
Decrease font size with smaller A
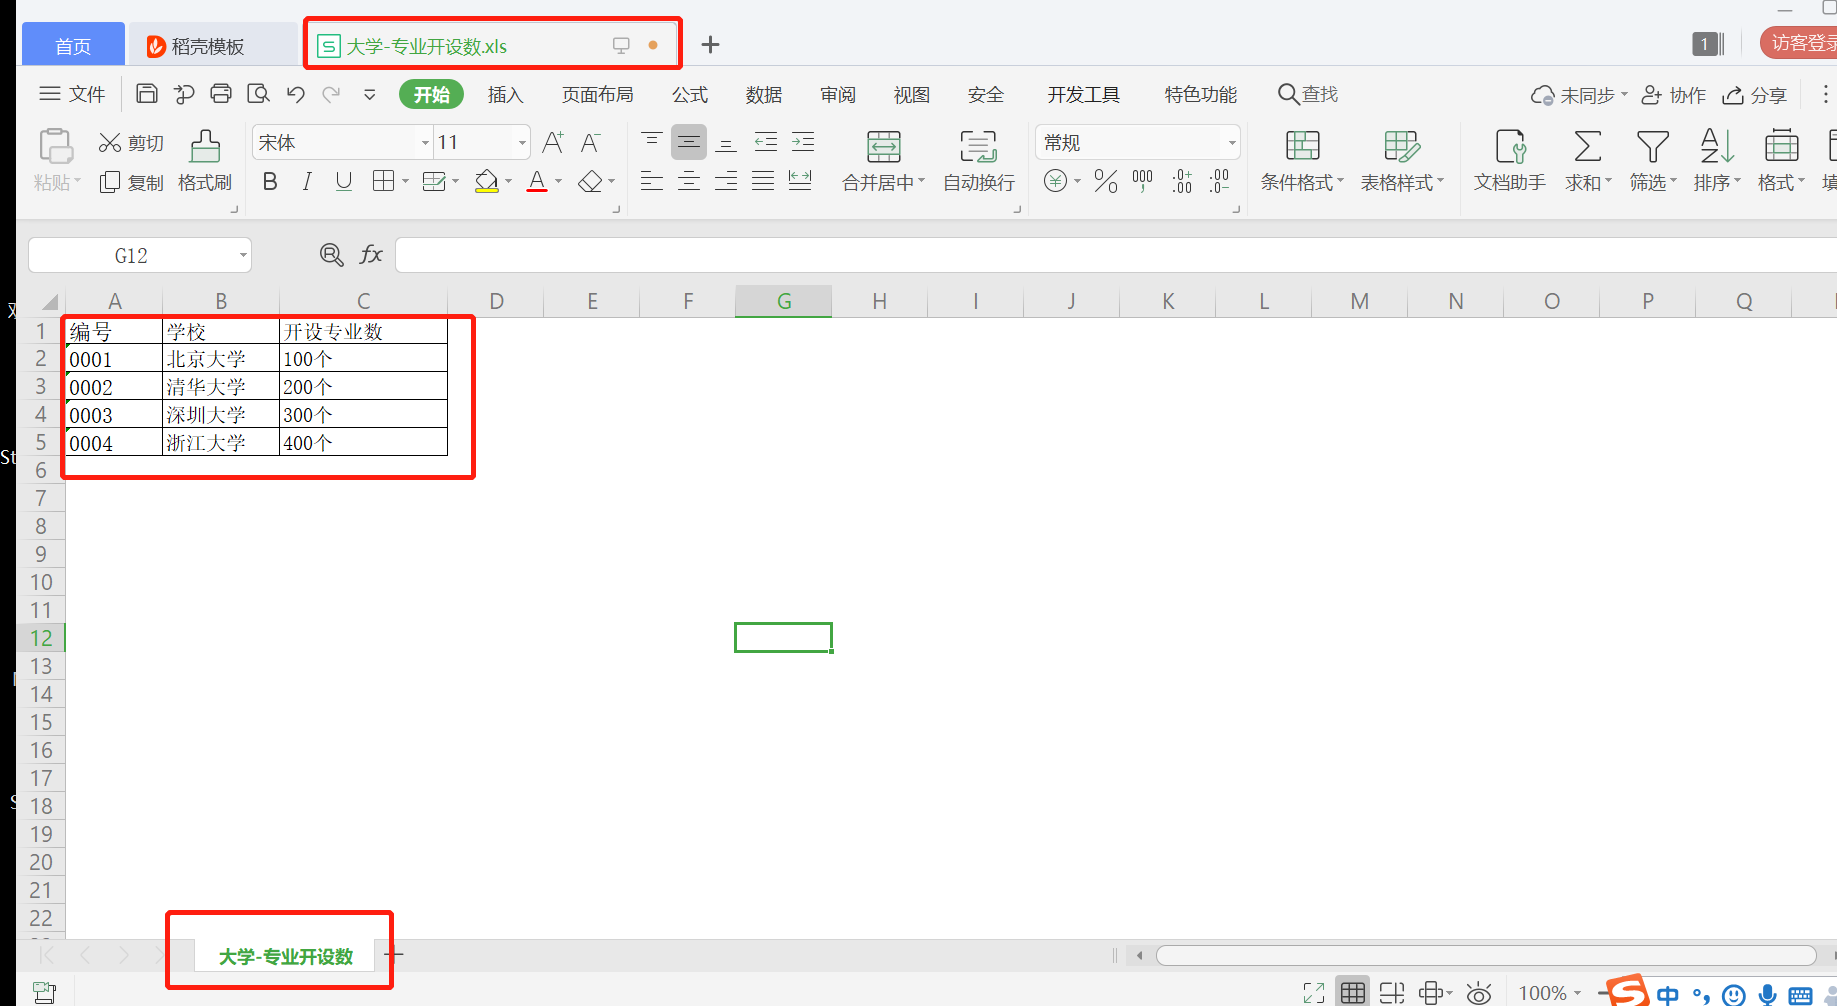[x=591, y=142]
